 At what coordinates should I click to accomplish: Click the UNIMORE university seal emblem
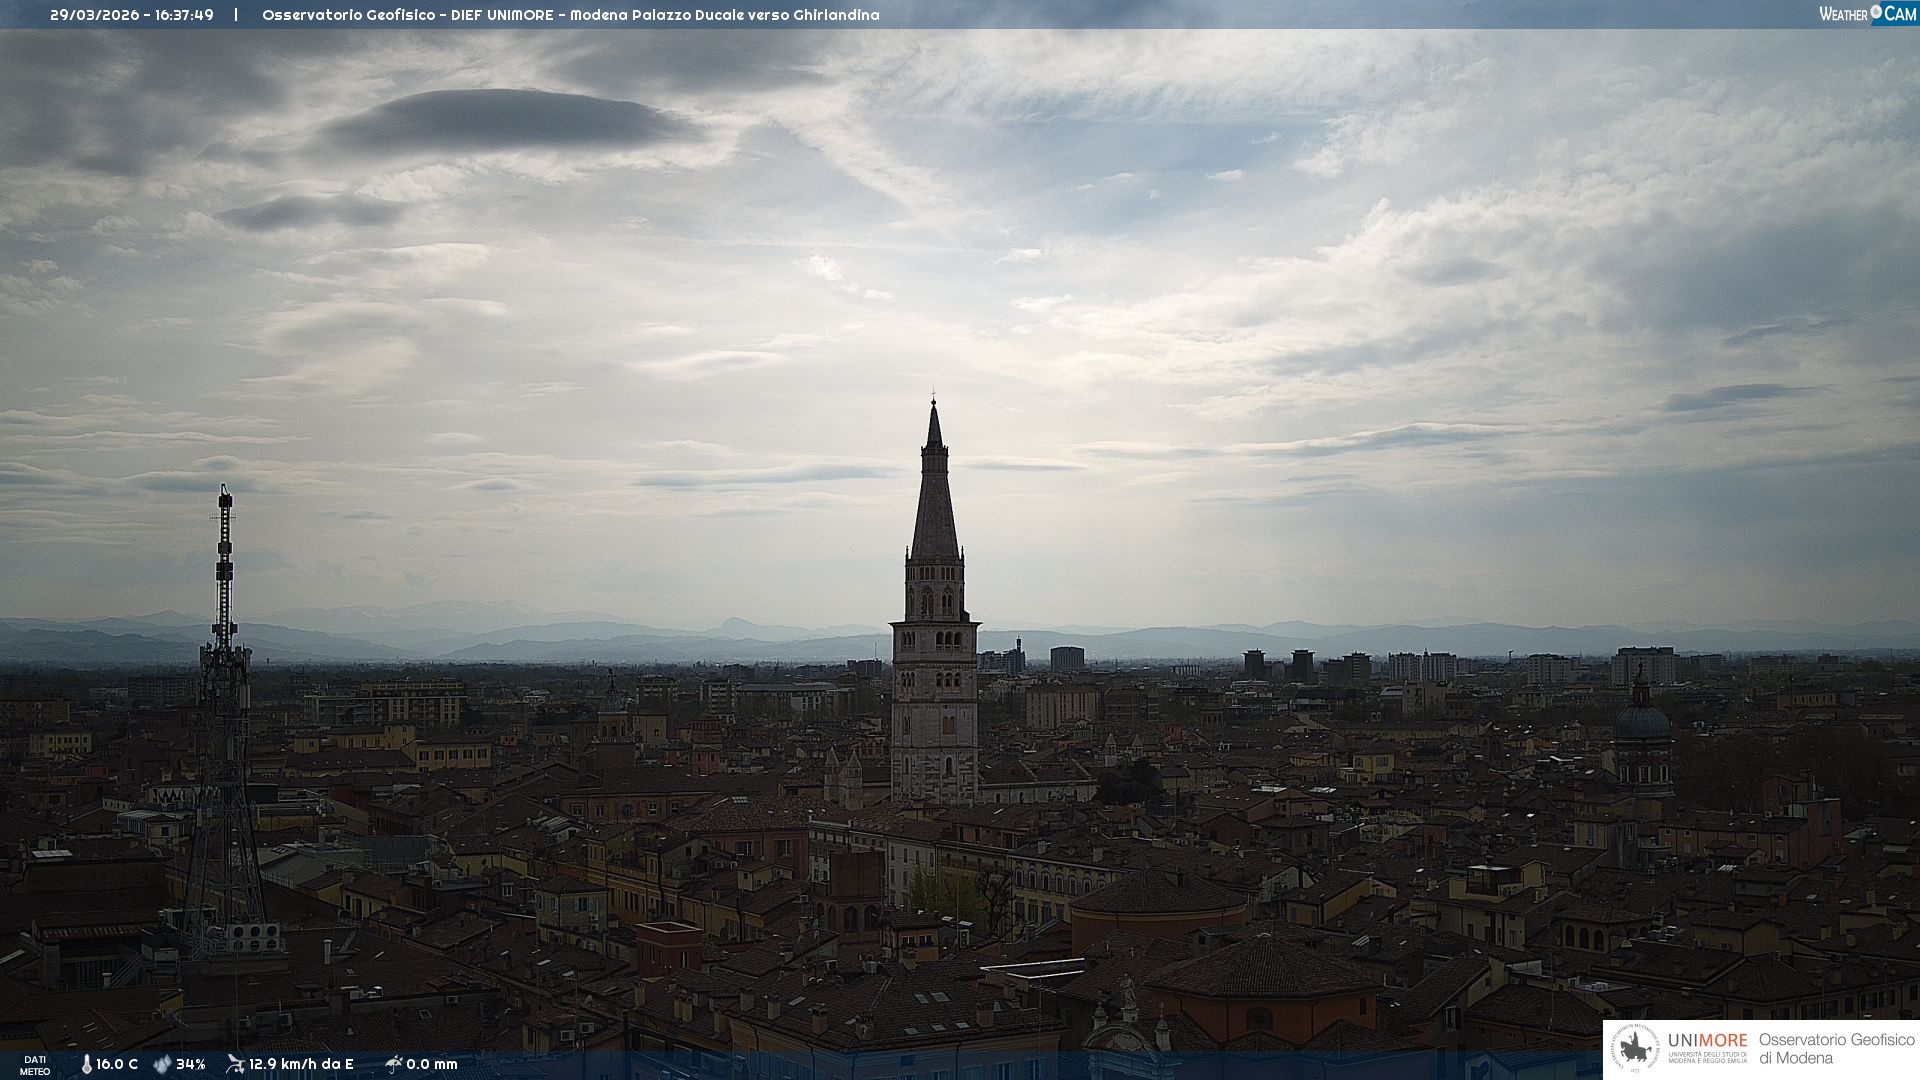pos(1635,1049)
